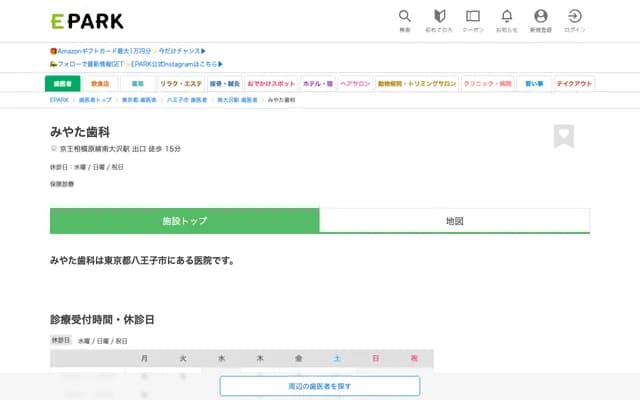Click the search magnifier icon in header
This screenshot has width=640, height=400.
coord(404,17)
